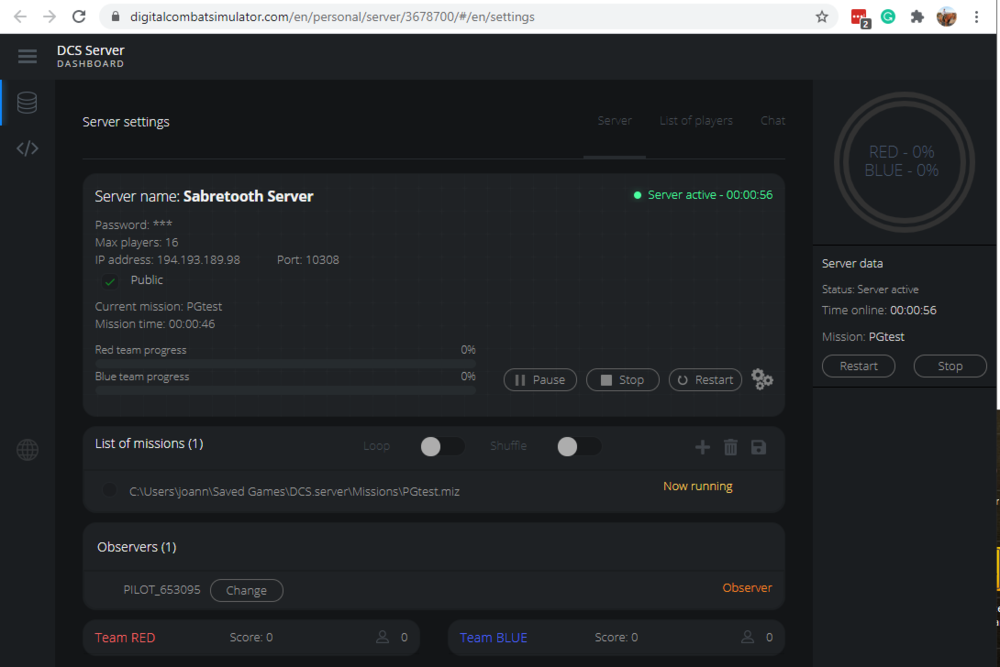1000x667 pixels.
Task: Click the Port: 10308 text
Action: click(308, 260)
